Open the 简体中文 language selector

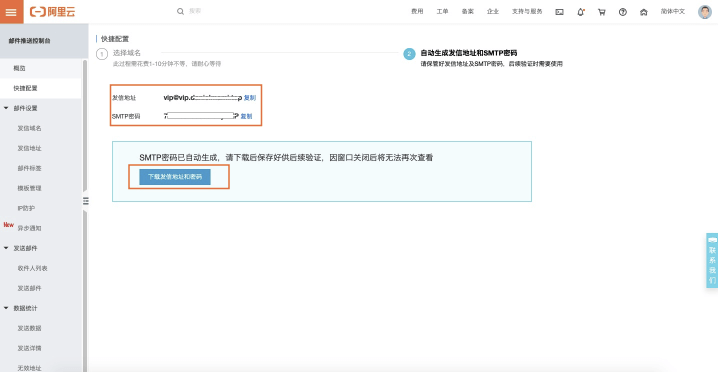tap(673, 12)
